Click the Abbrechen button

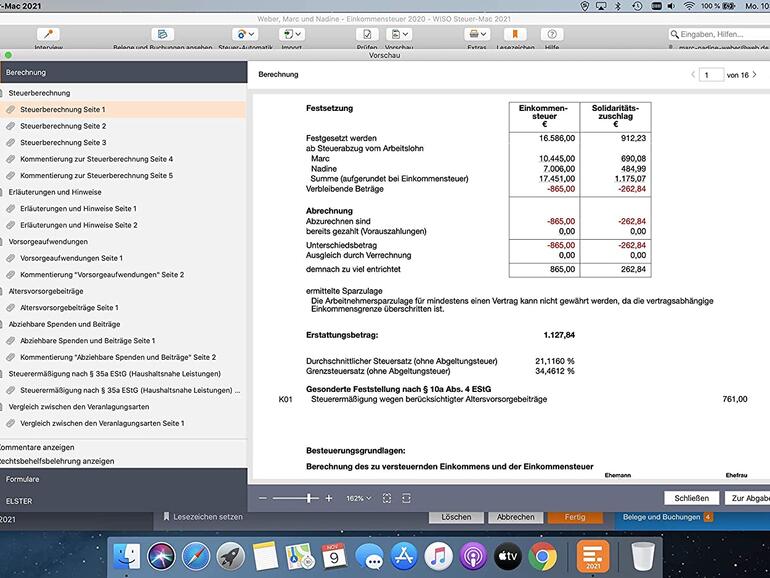point(516,517)
